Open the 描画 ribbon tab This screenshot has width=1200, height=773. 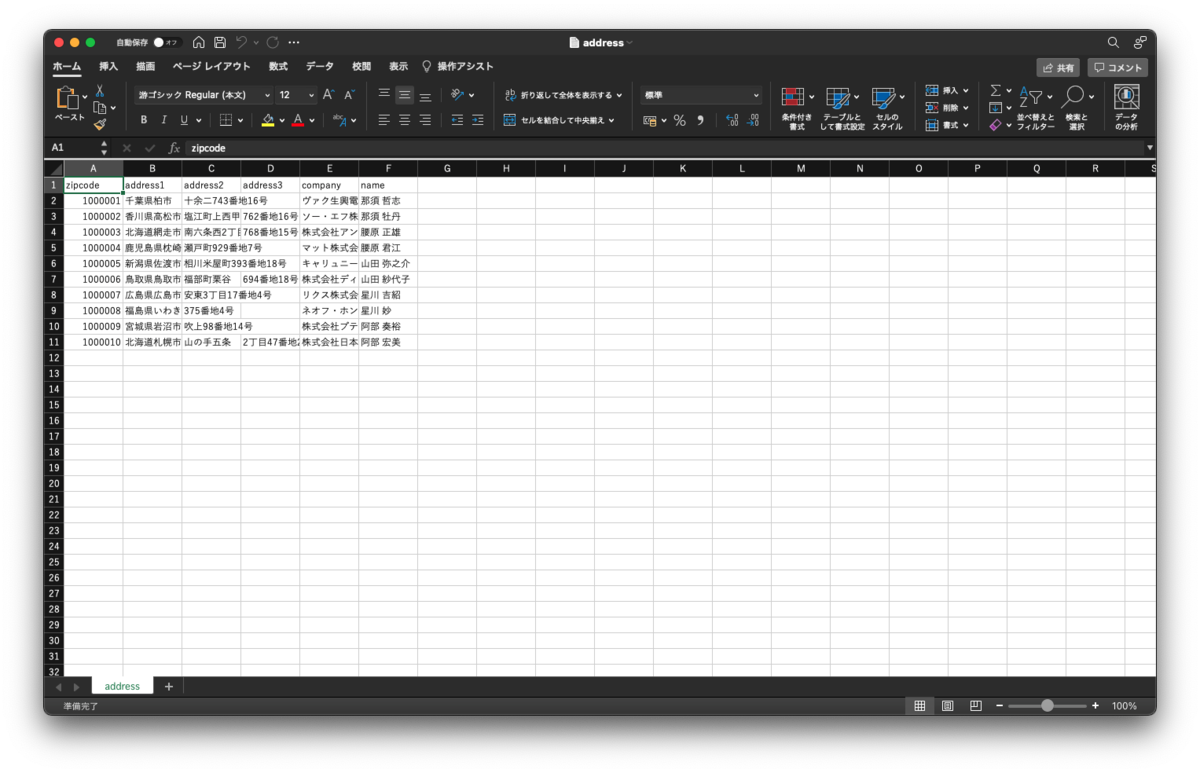click(x=145, y=67)
